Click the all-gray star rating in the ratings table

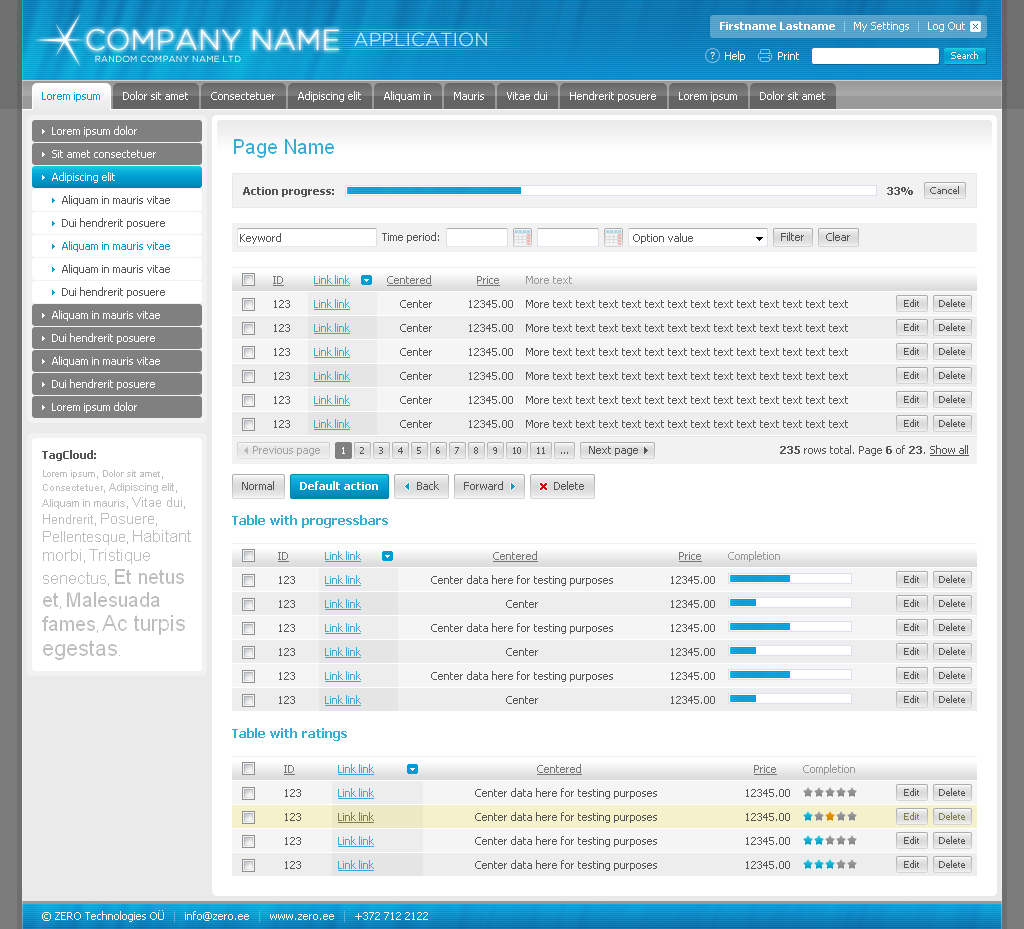point(829,793)
